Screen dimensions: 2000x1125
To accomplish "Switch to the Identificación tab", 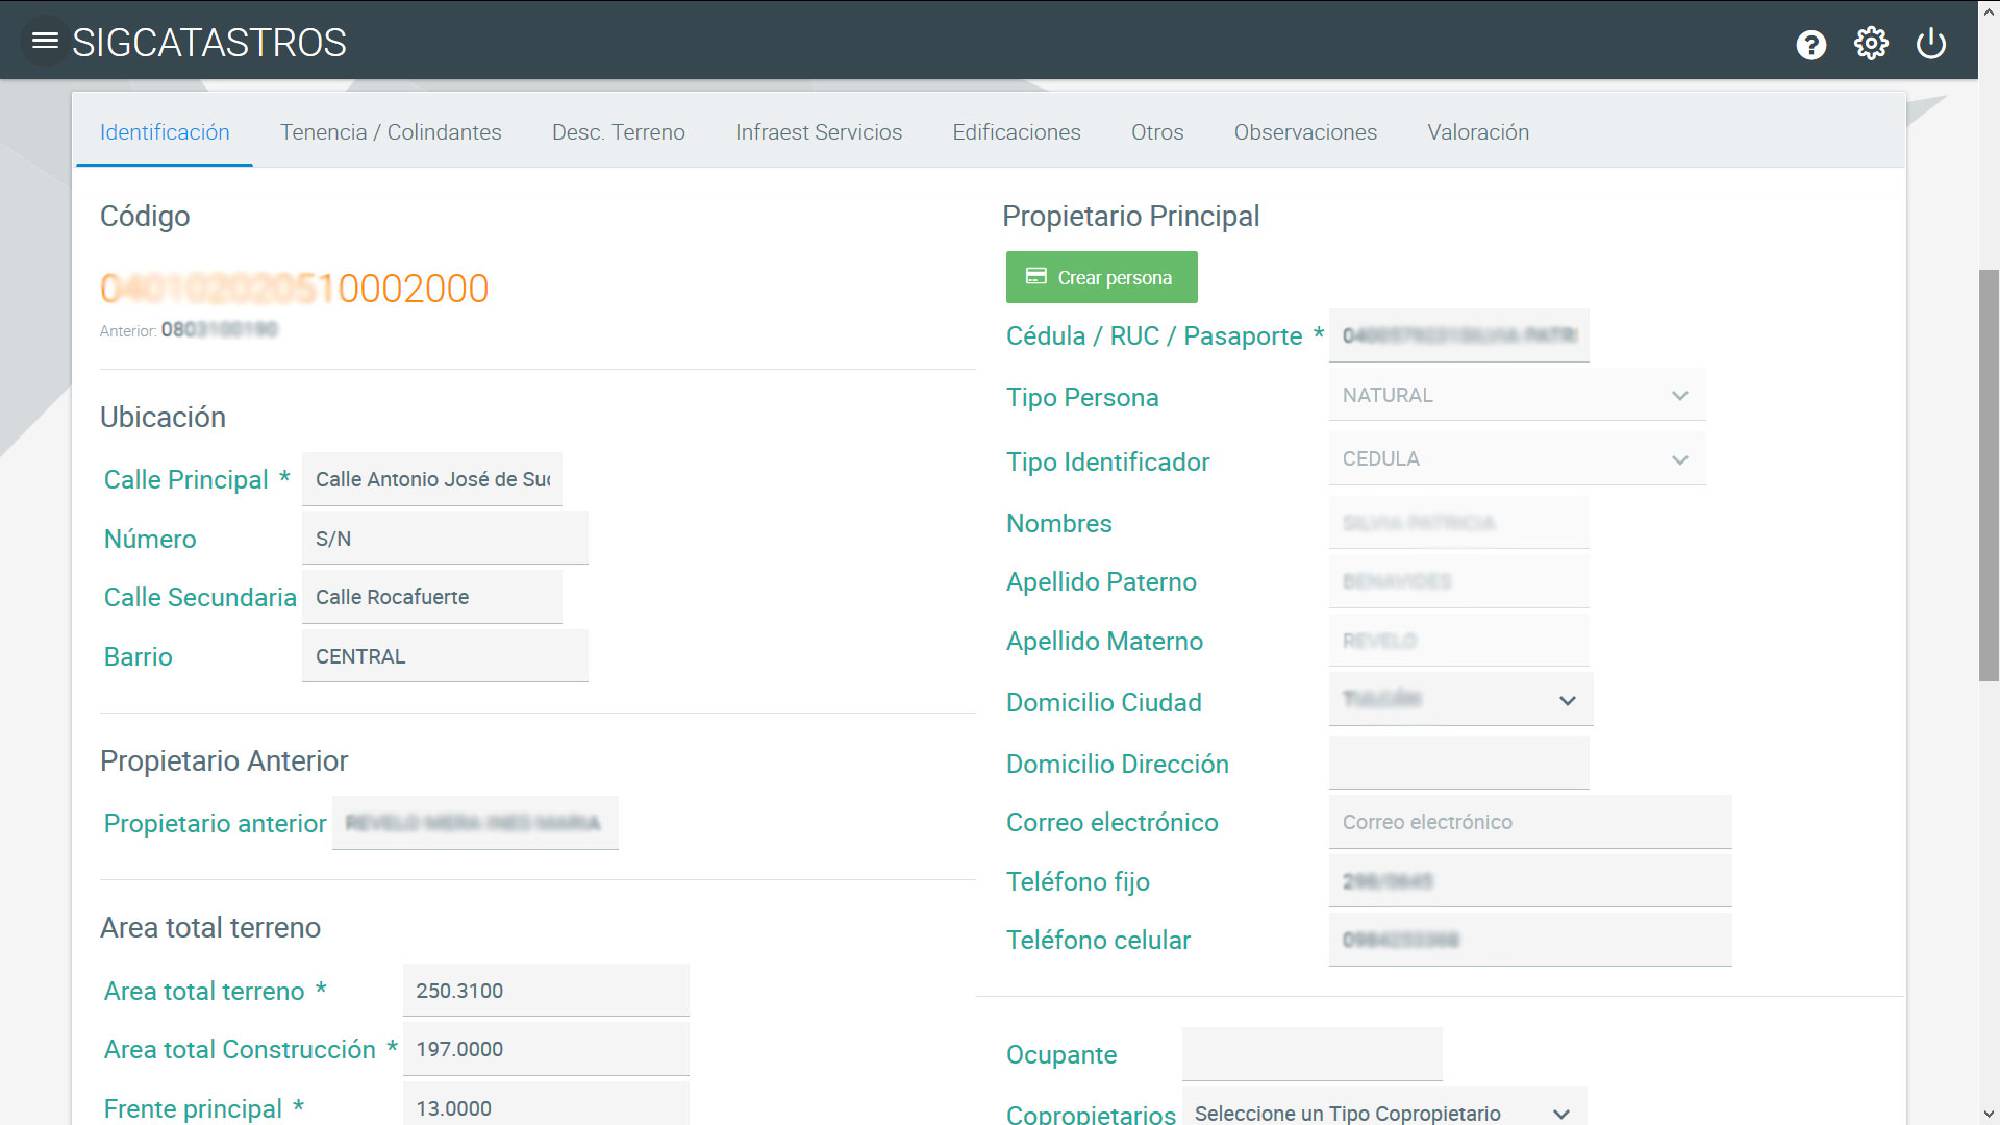I will [164, 132].
